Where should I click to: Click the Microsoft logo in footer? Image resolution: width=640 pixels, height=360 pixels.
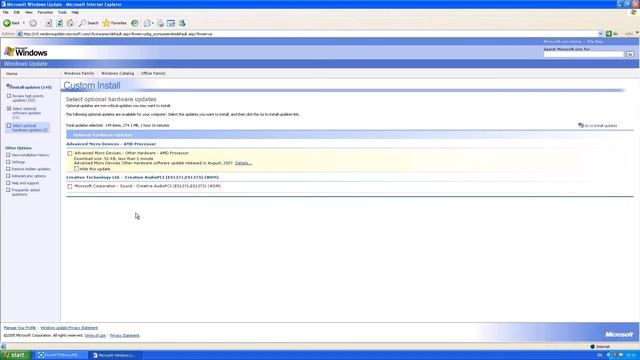click(619, 334)
